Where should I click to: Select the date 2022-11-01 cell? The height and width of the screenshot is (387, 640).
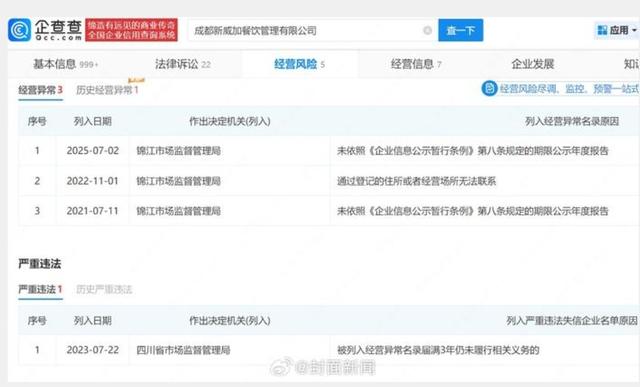[x=93, y=181]
